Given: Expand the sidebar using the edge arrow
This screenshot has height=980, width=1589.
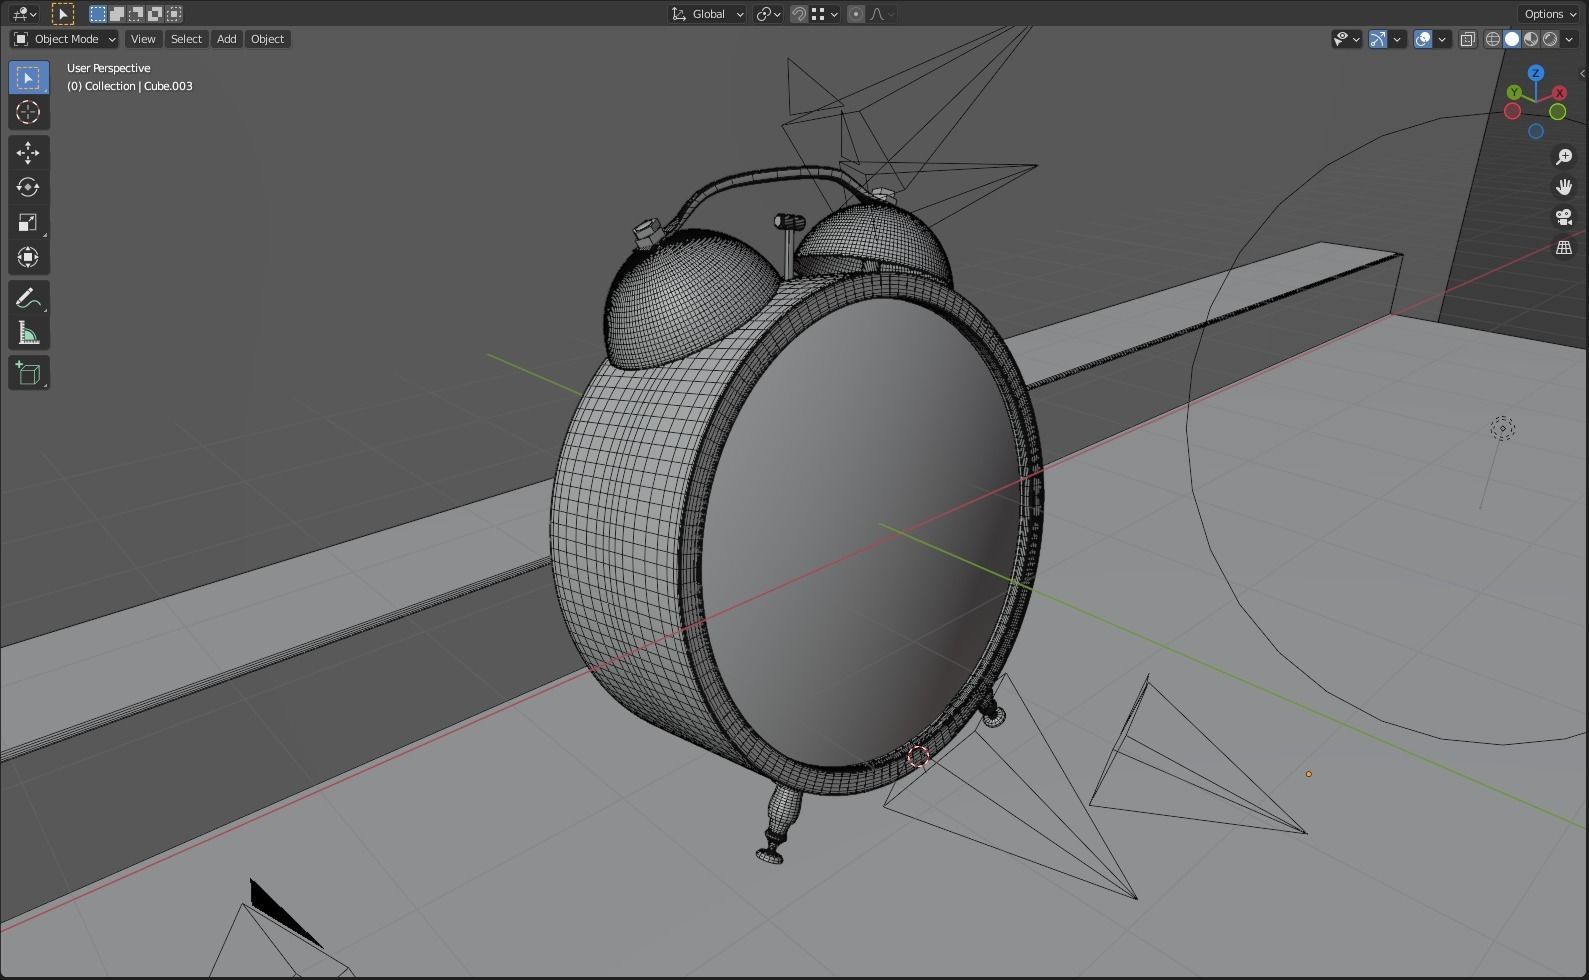Looking at the screenshot, I should pyautogui.click(x=1582, y=73).
